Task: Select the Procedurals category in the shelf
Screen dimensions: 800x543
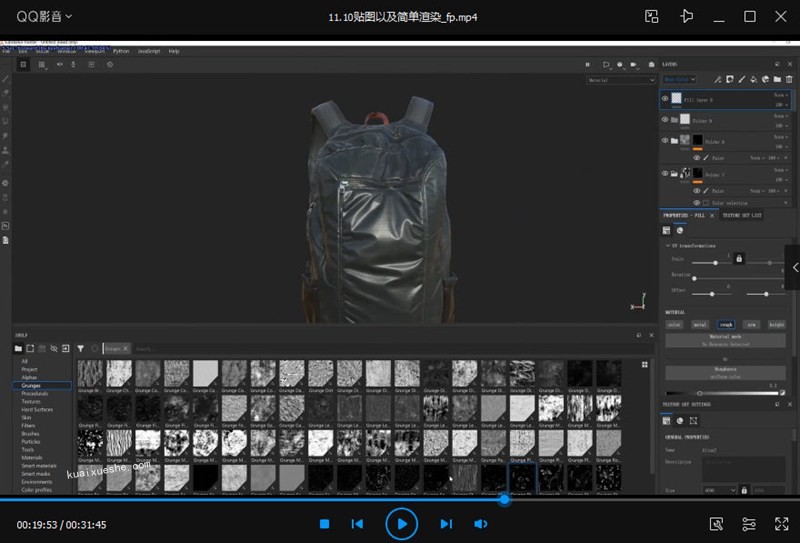Action: (35, 393)
